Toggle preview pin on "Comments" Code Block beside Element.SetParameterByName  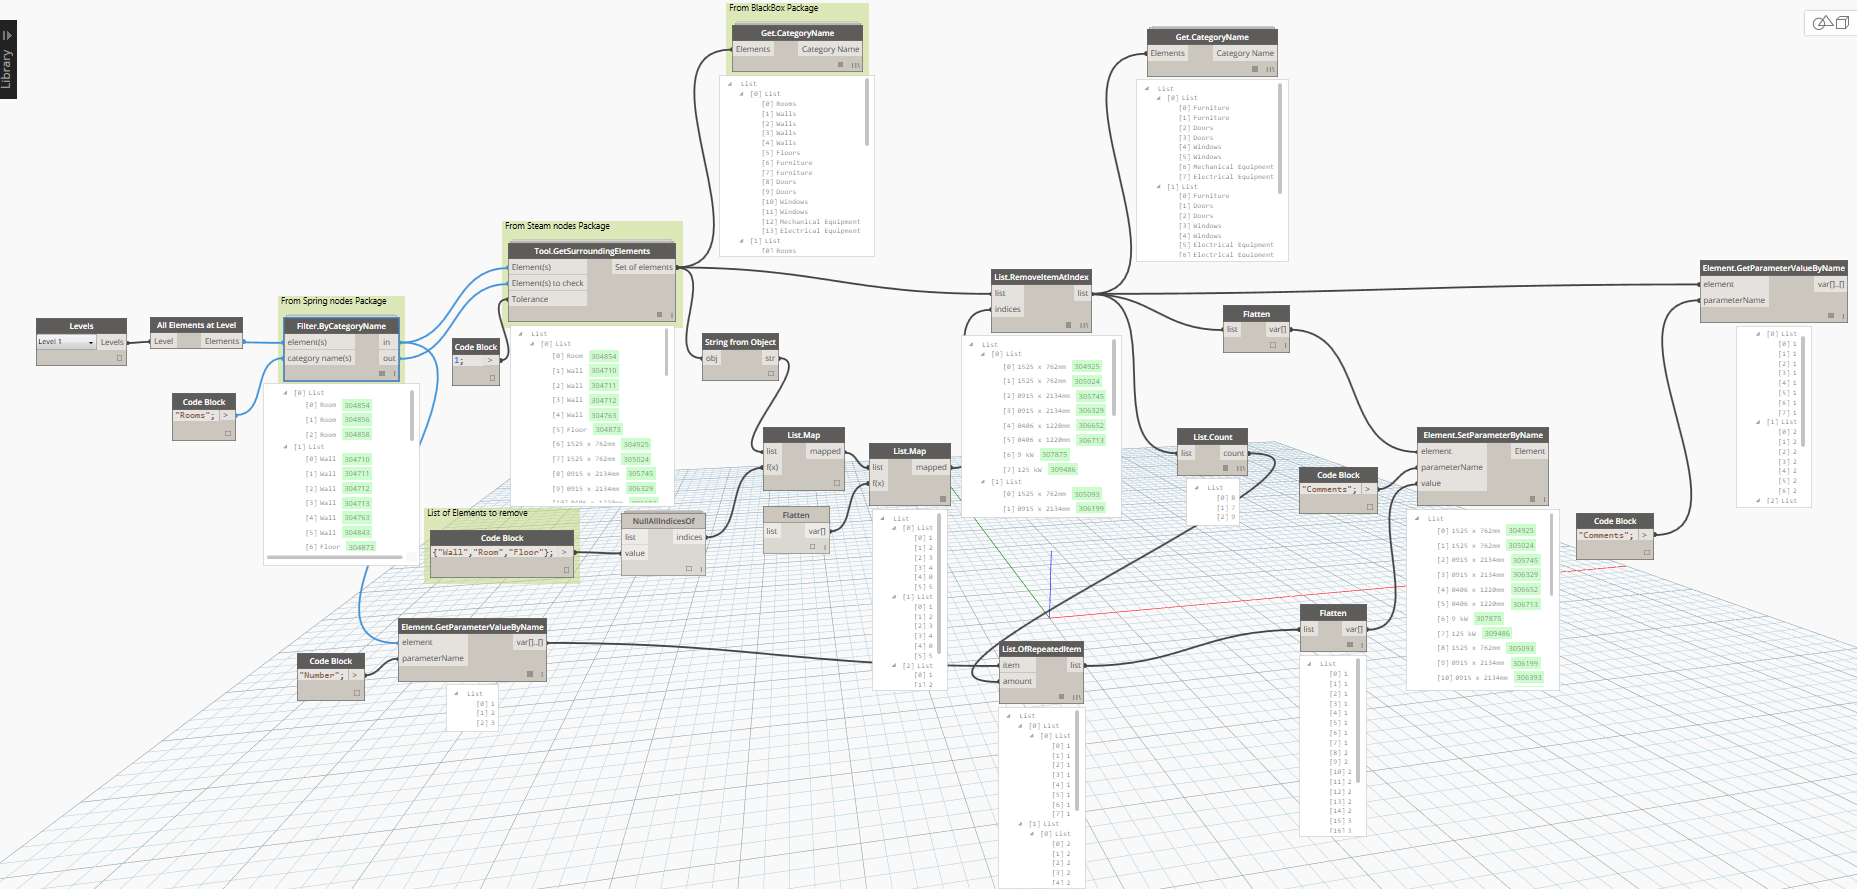pyautogui.click(x=1370, y=507)
